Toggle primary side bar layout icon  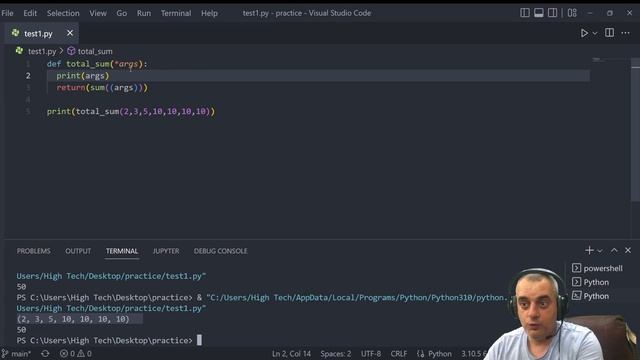(525, 13)
